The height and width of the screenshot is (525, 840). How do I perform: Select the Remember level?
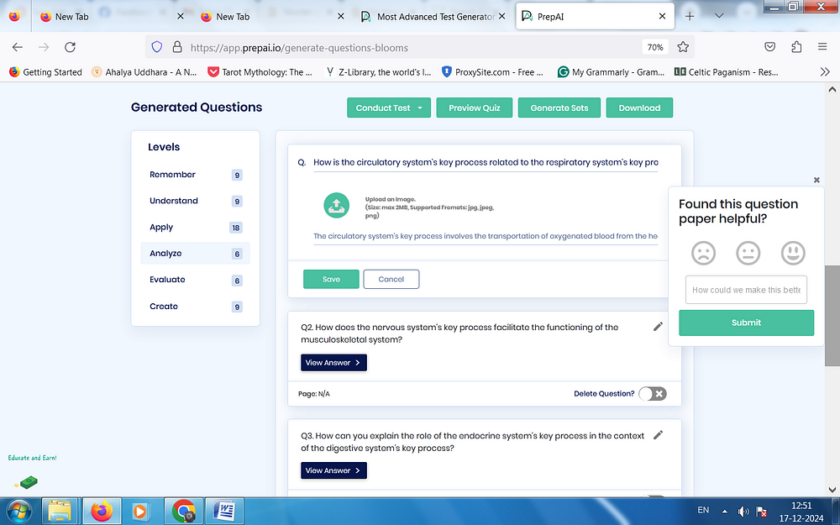click(x=173, y=175)
